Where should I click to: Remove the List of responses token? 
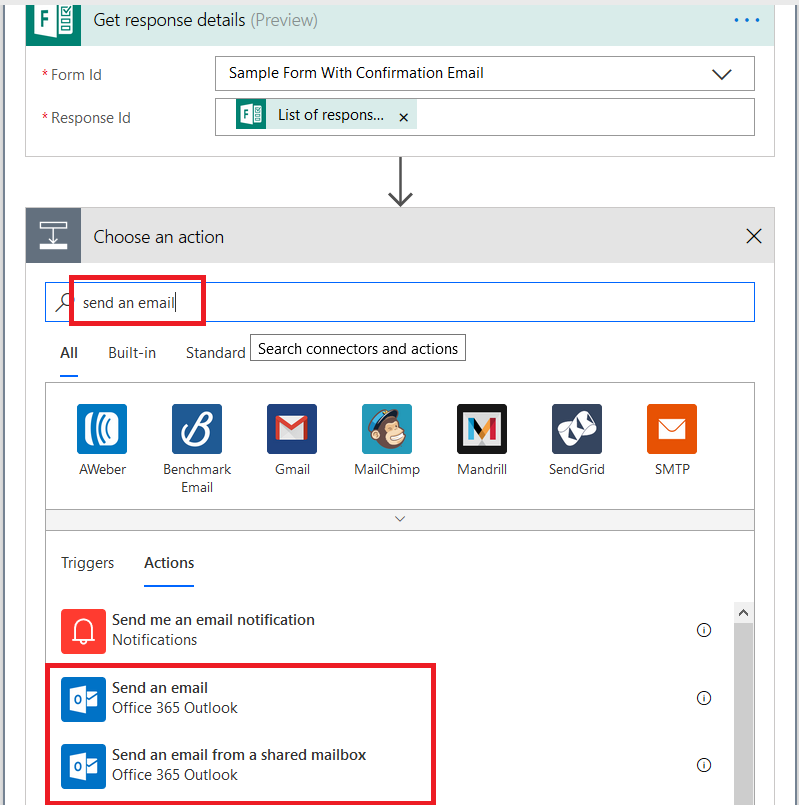(x=404, y=117)
